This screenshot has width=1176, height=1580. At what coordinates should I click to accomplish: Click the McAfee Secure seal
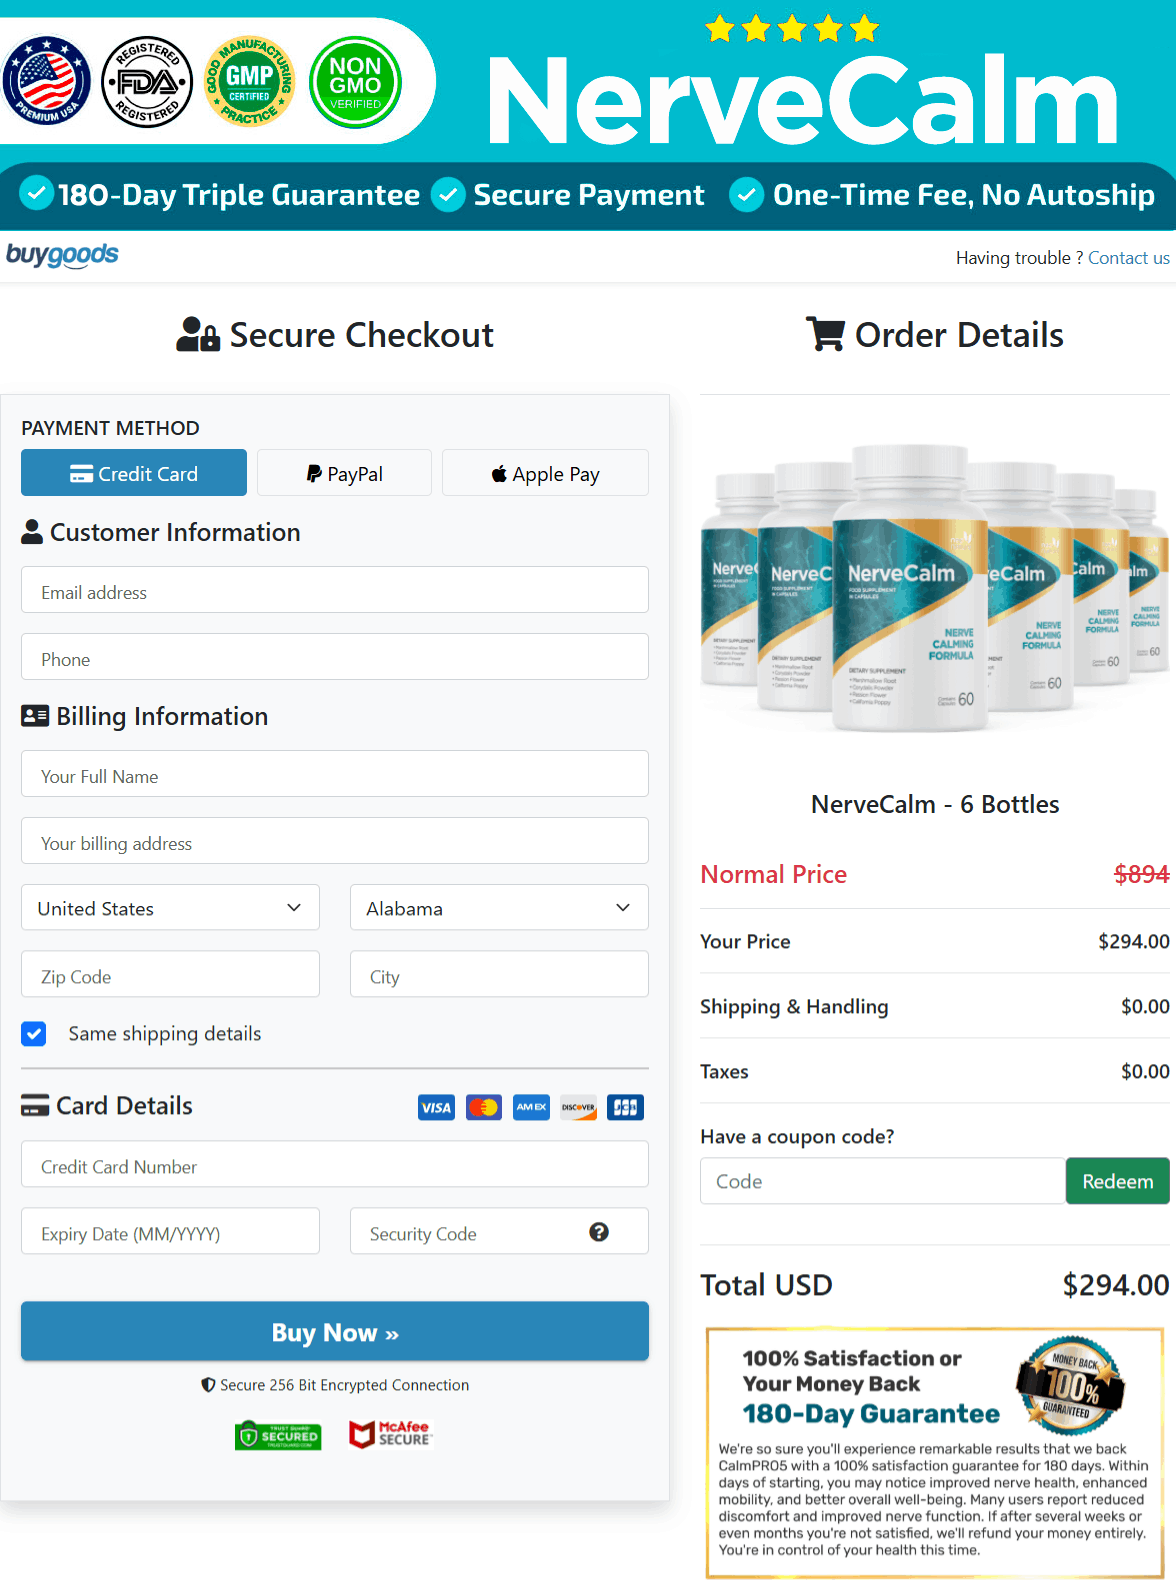(390, 1434)
